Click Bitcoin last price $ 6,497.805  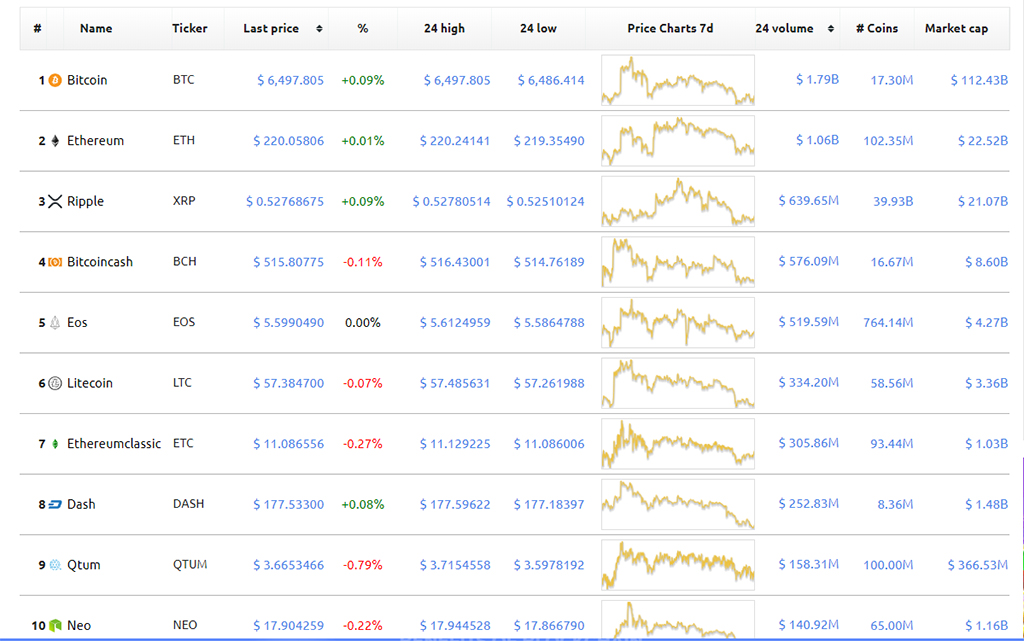[x=291, y=80]
